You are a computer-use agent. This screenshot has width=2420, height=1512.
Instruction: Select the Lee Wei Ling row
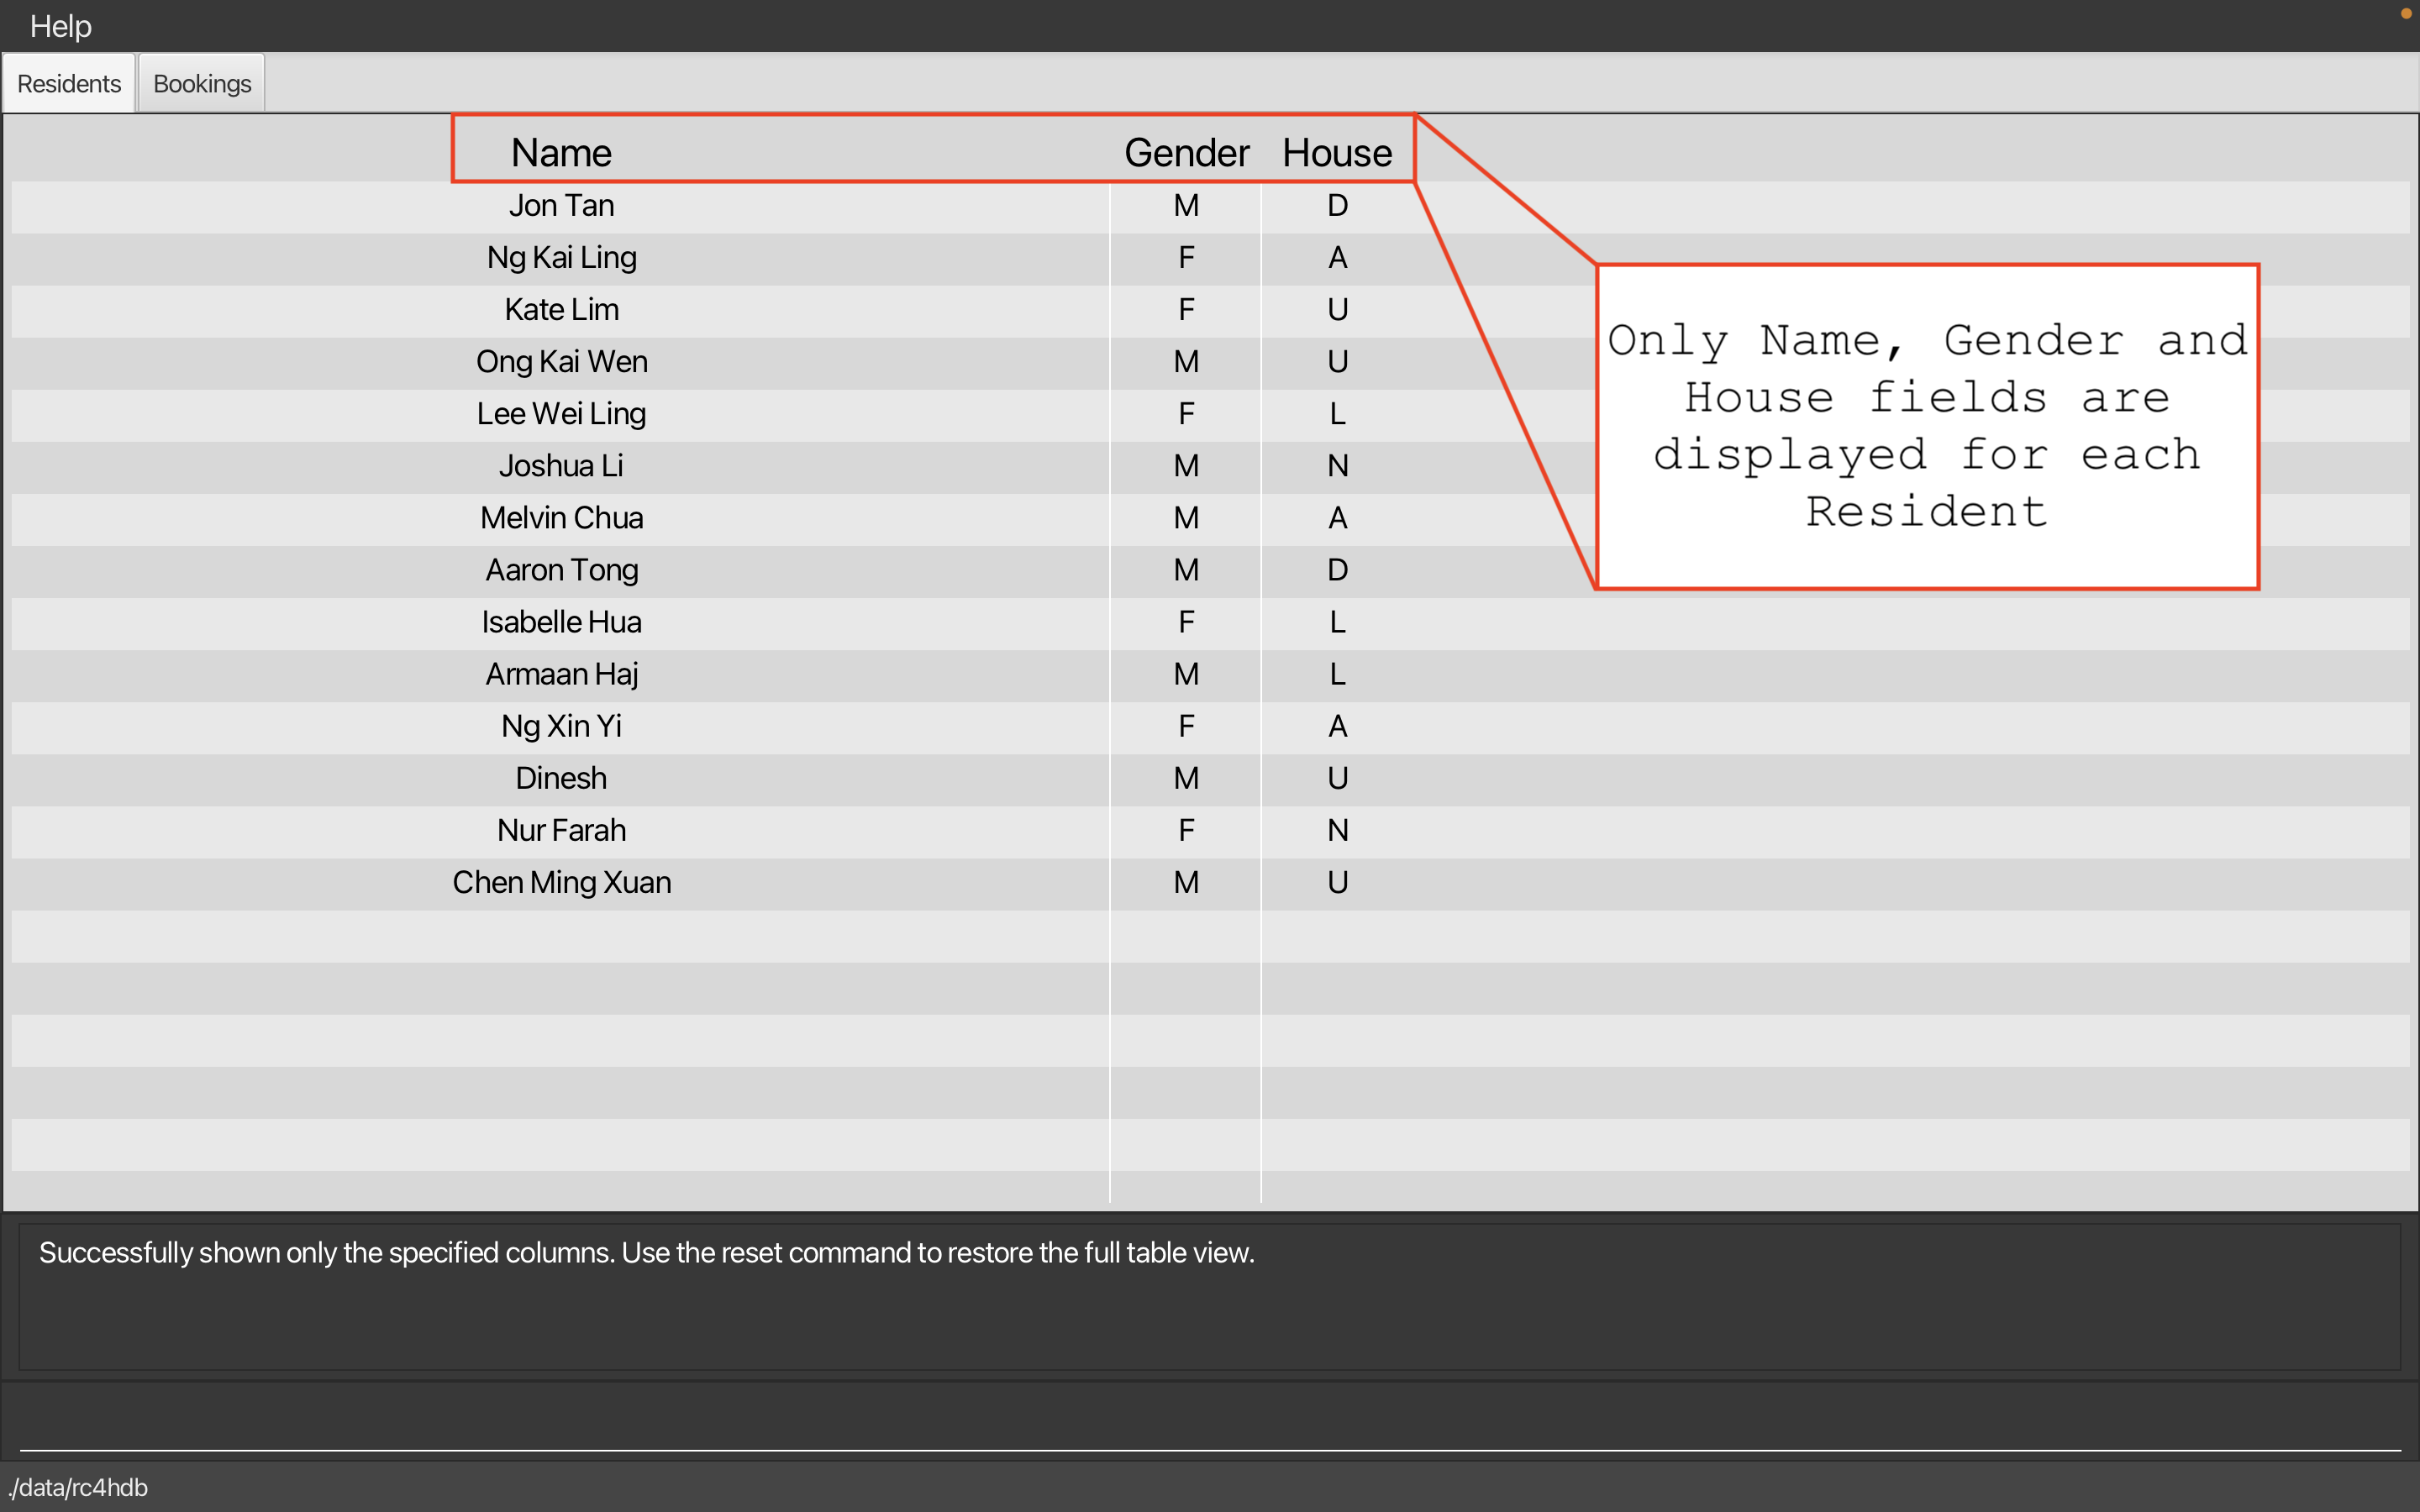point(1210,414)
